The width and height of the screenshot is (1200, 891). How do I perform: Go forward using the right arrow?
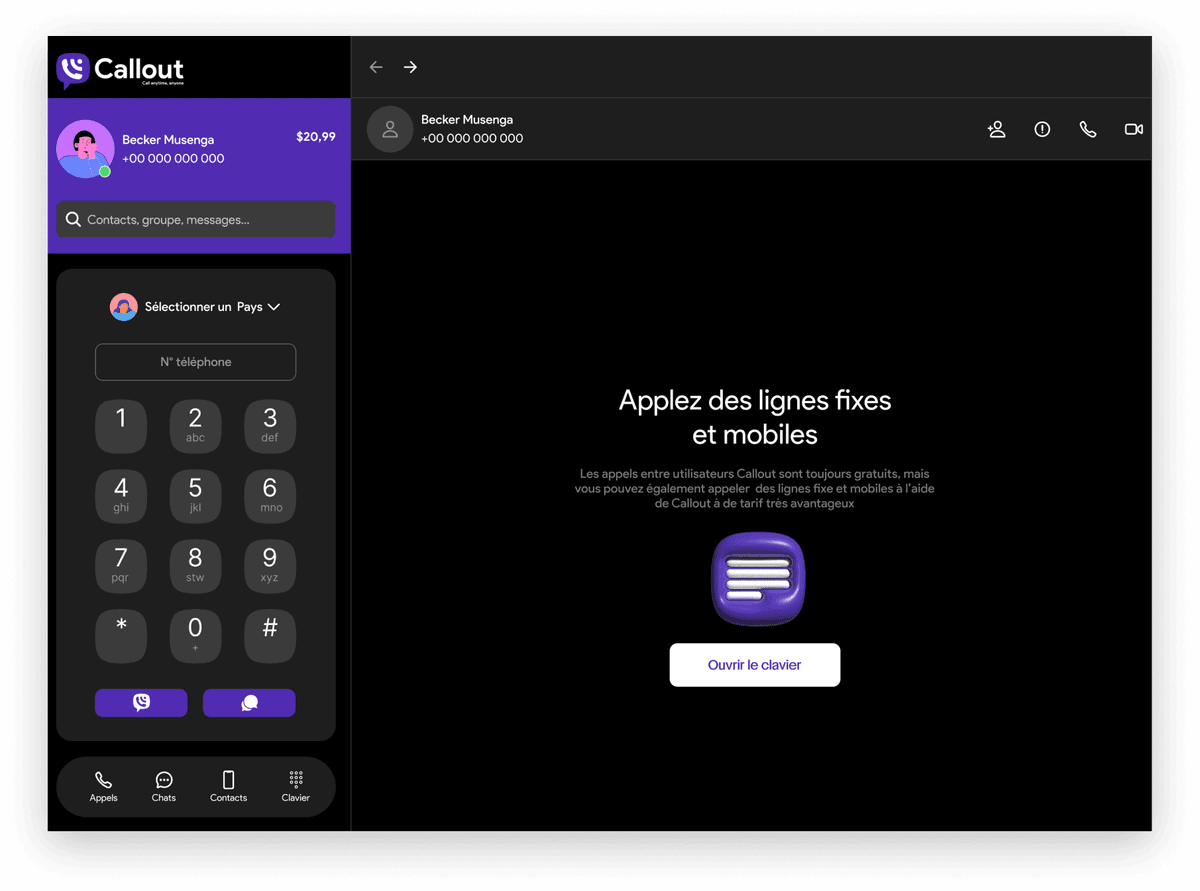click(x=410, y=67)
